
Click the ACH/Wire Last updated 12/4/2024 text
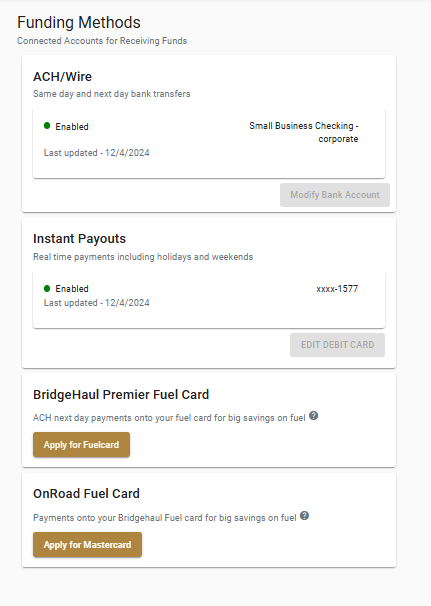click(97, 153)
